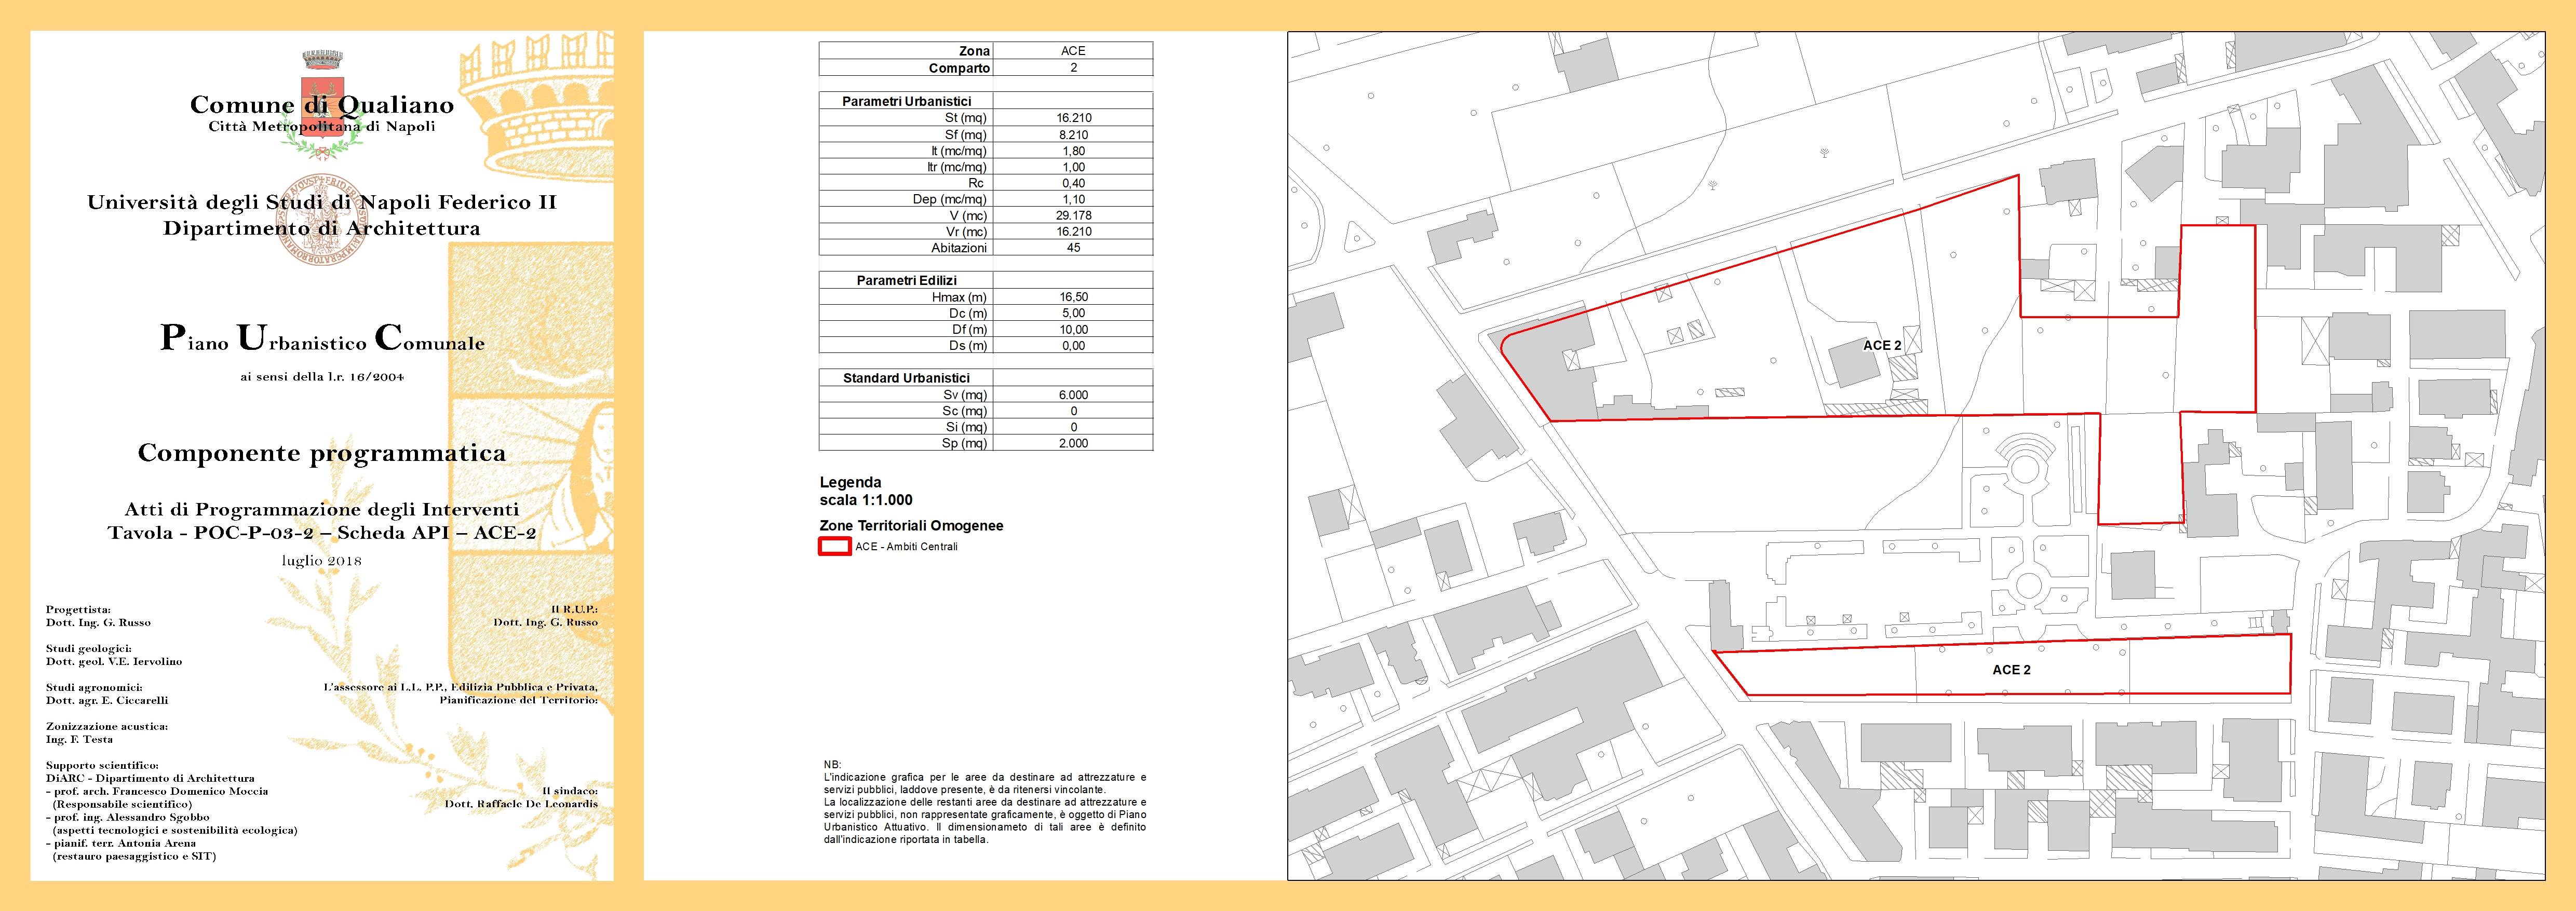Click the triangular traffic island on the map
The height and width of the screenshot is (911, 2576).
coord(1356,238)
